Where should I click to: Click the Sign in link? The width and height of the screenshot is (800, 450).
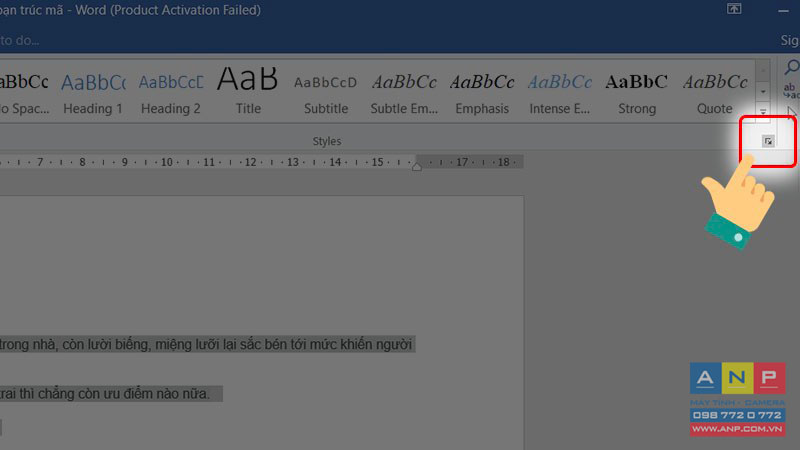click(790, 40)
